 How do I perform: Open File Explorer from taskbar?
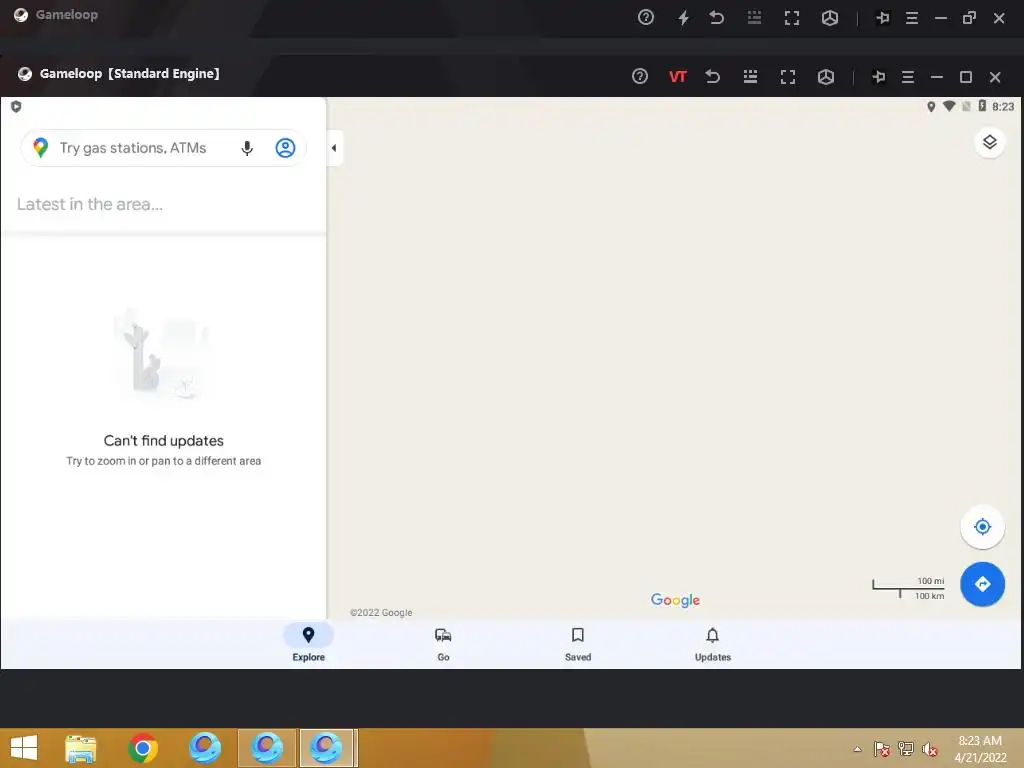(x=81, y=748)
